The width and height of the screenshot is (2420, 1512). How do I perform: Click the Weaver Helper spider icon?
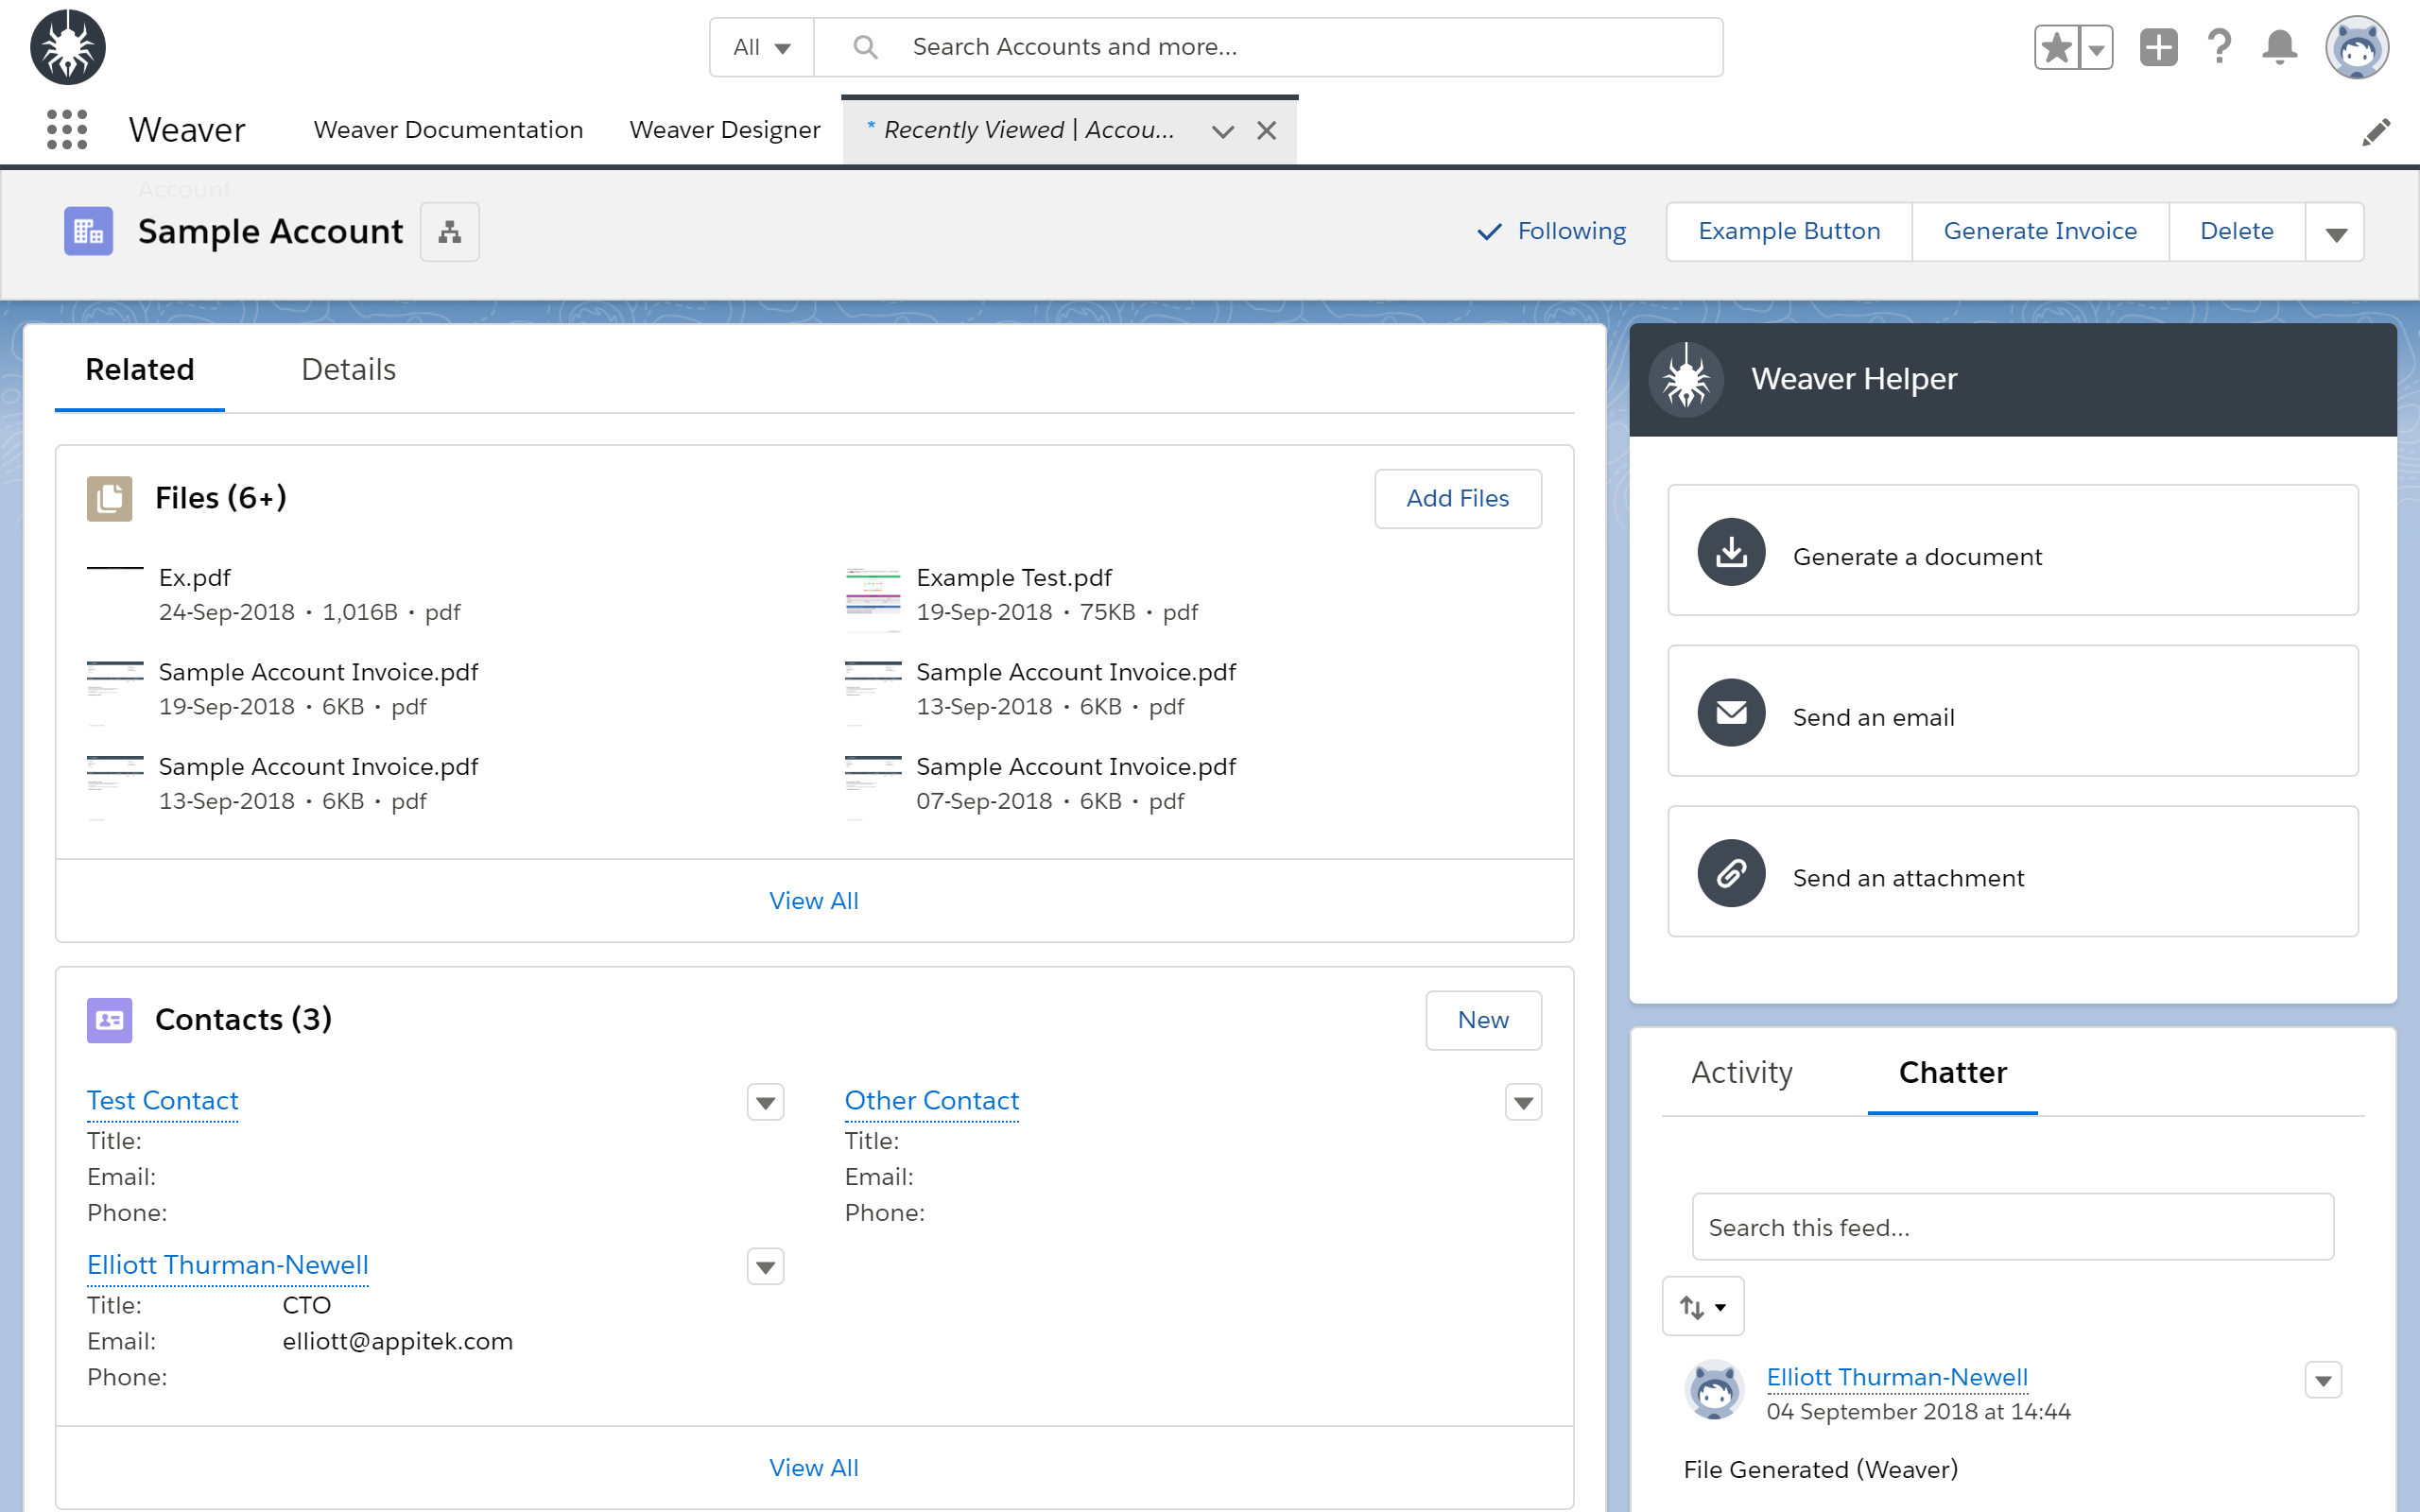point(1686,379)
